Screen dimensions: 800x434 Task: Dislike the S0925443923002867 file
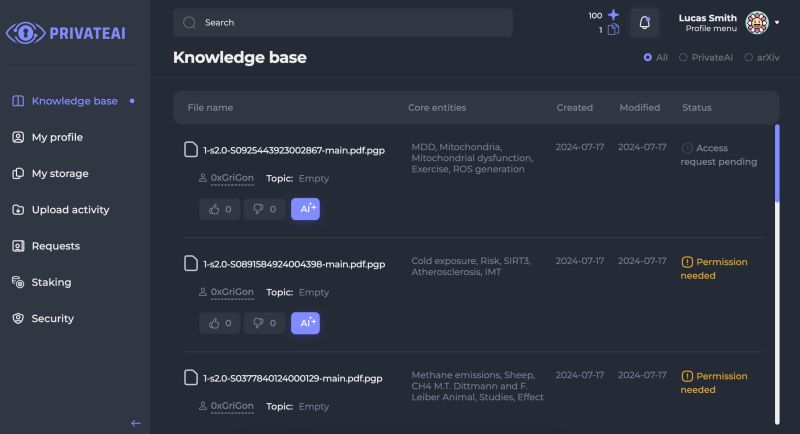point(264,209)
